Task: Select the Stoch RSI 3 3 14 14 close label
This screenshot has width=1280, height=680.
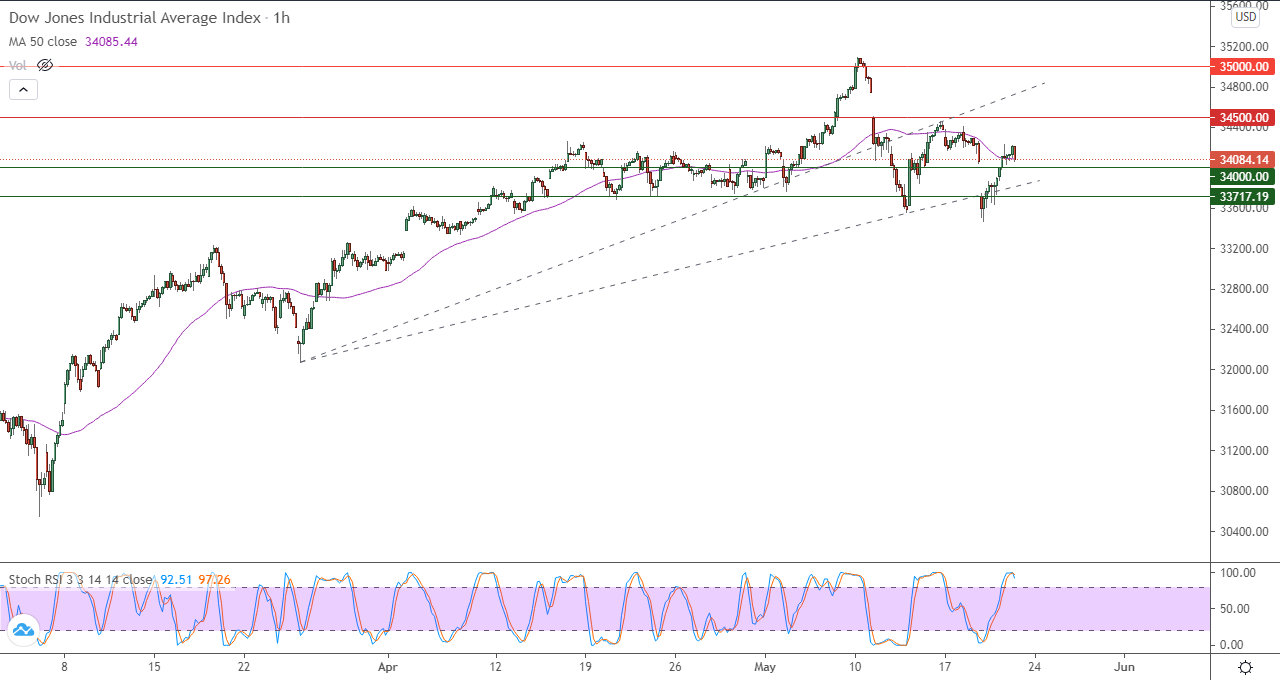Action: click(x=81, y=580)
